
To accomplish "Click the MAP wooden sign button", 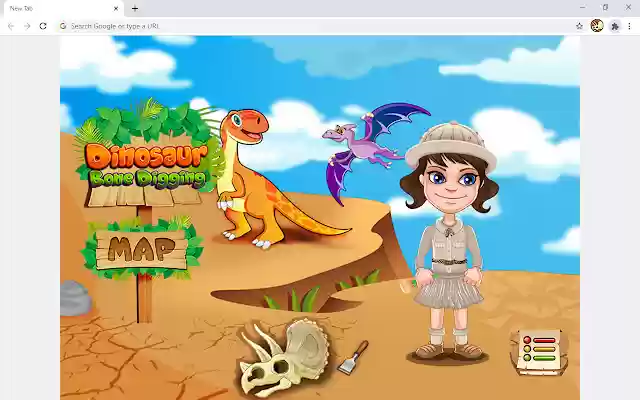I will point(142,249).
